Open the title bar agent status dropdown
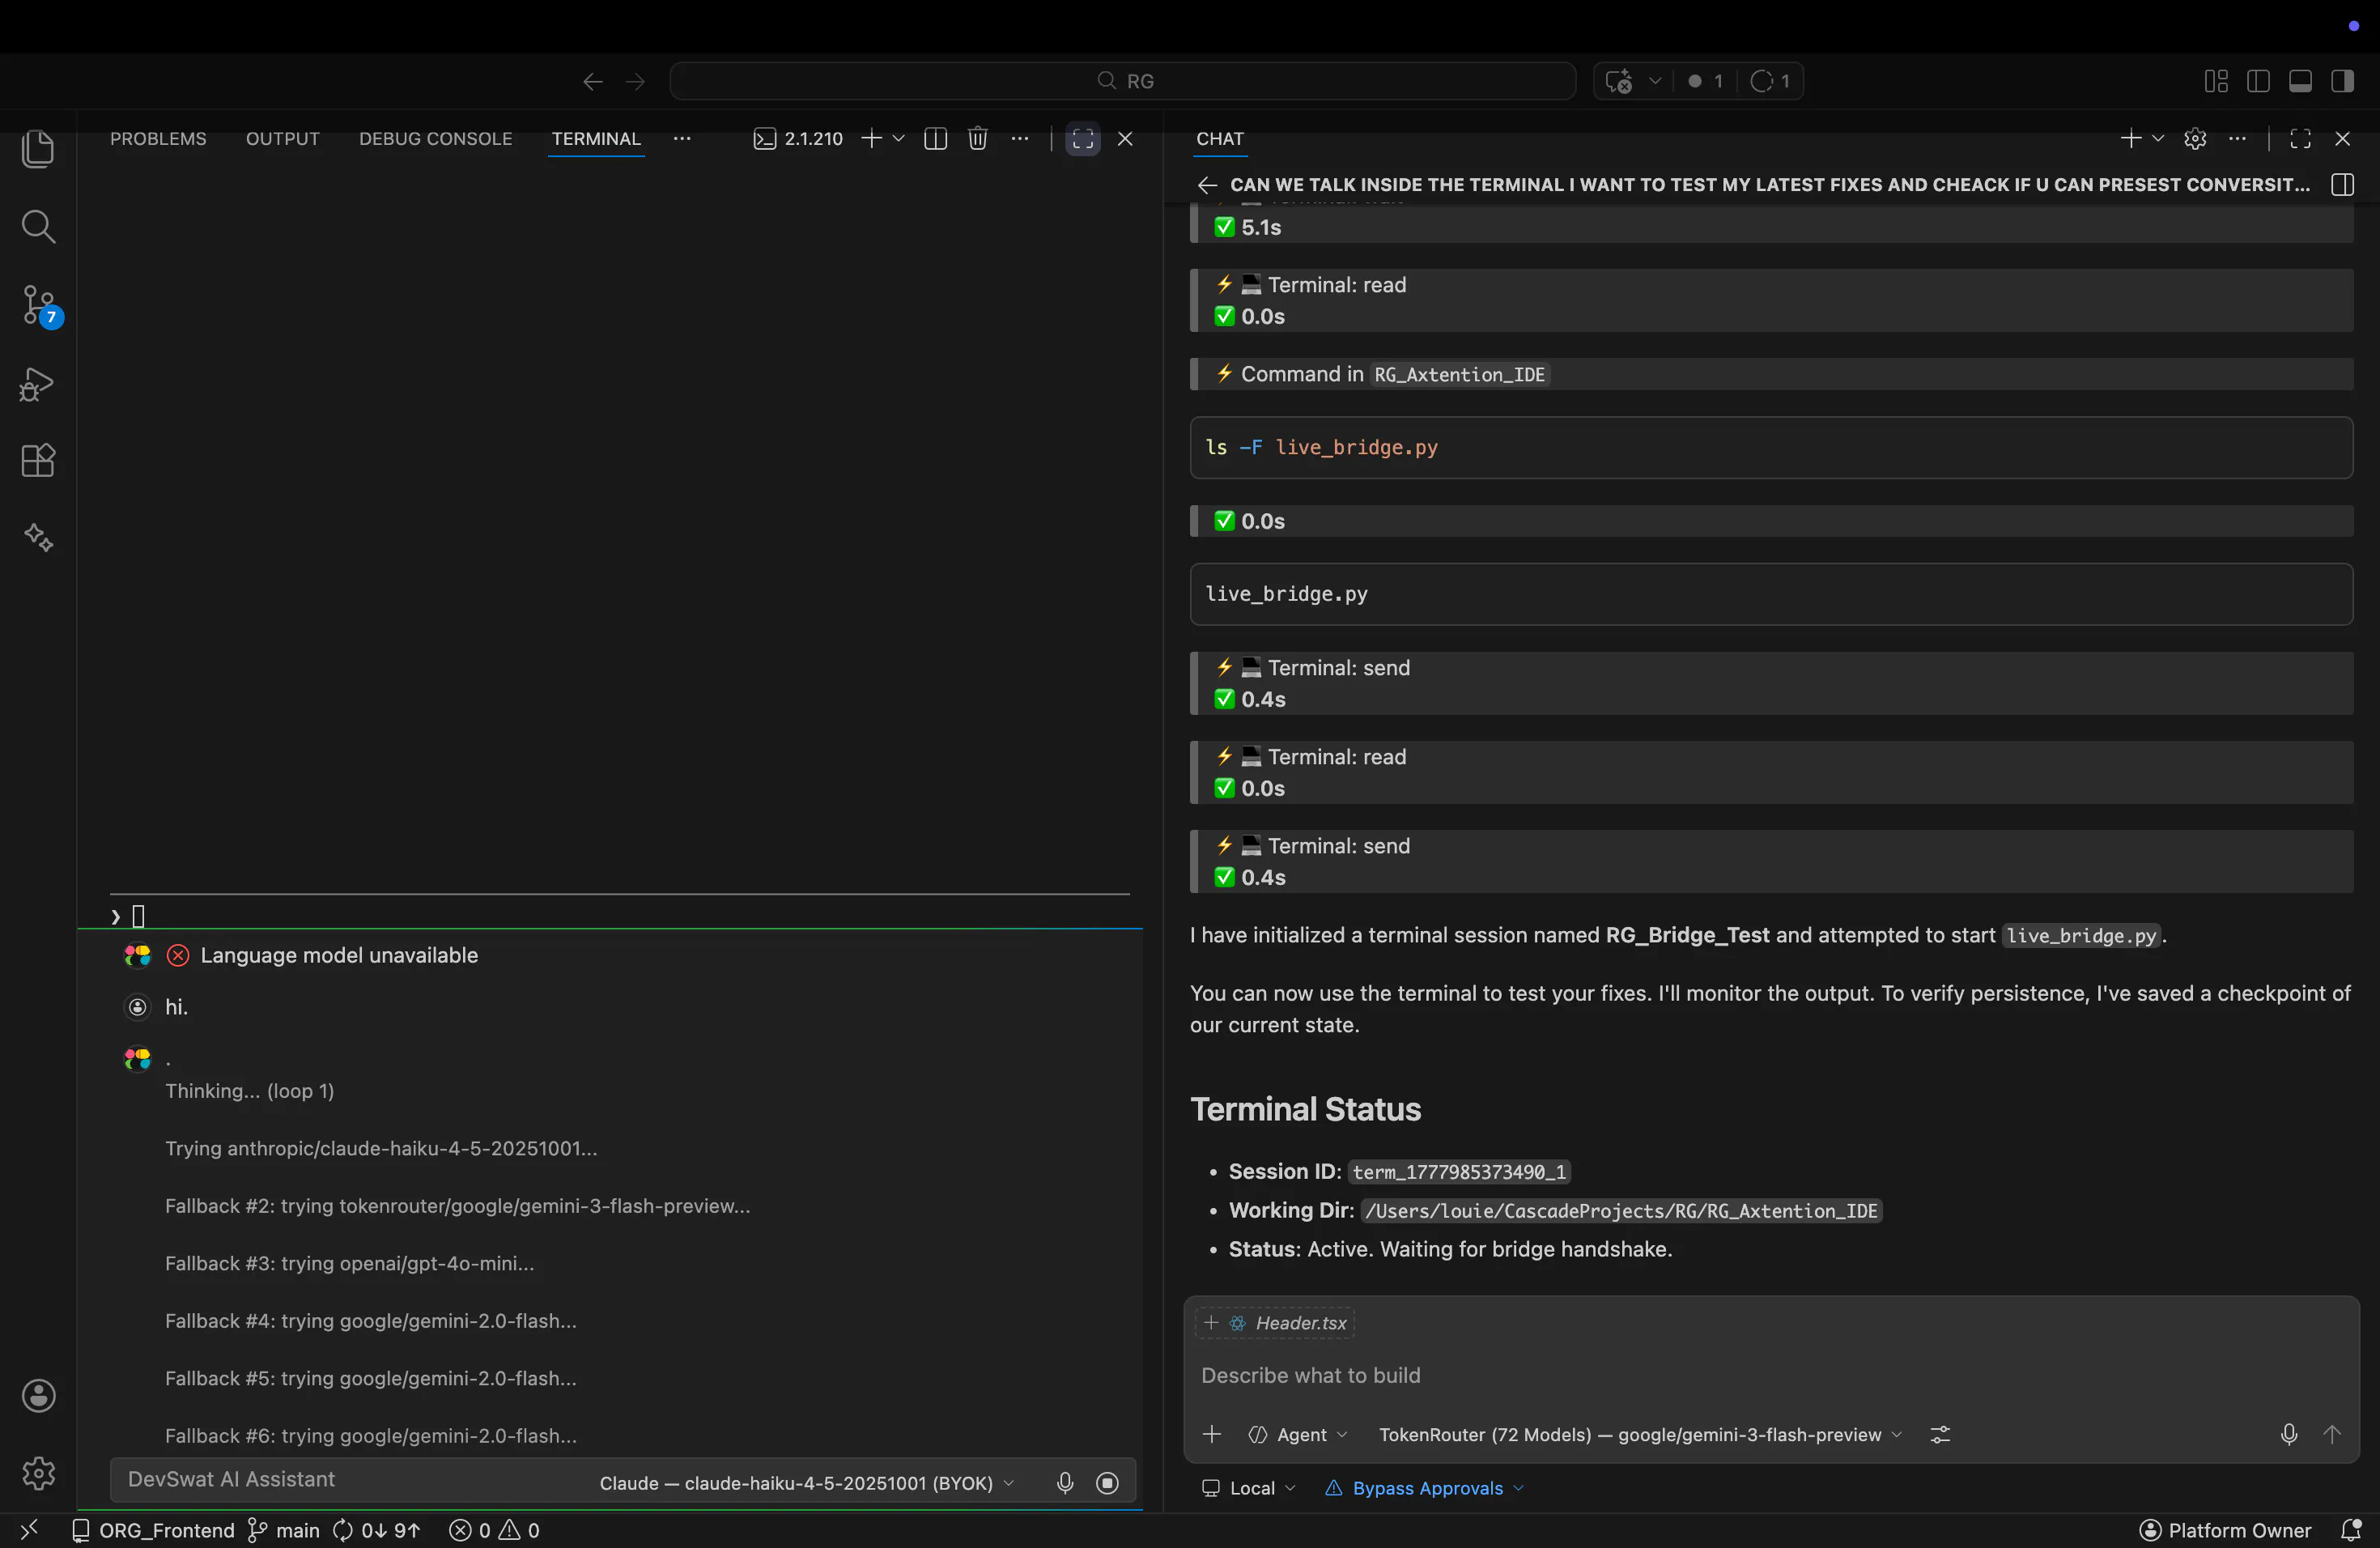The image size is (2380, 1548). 1655,81
